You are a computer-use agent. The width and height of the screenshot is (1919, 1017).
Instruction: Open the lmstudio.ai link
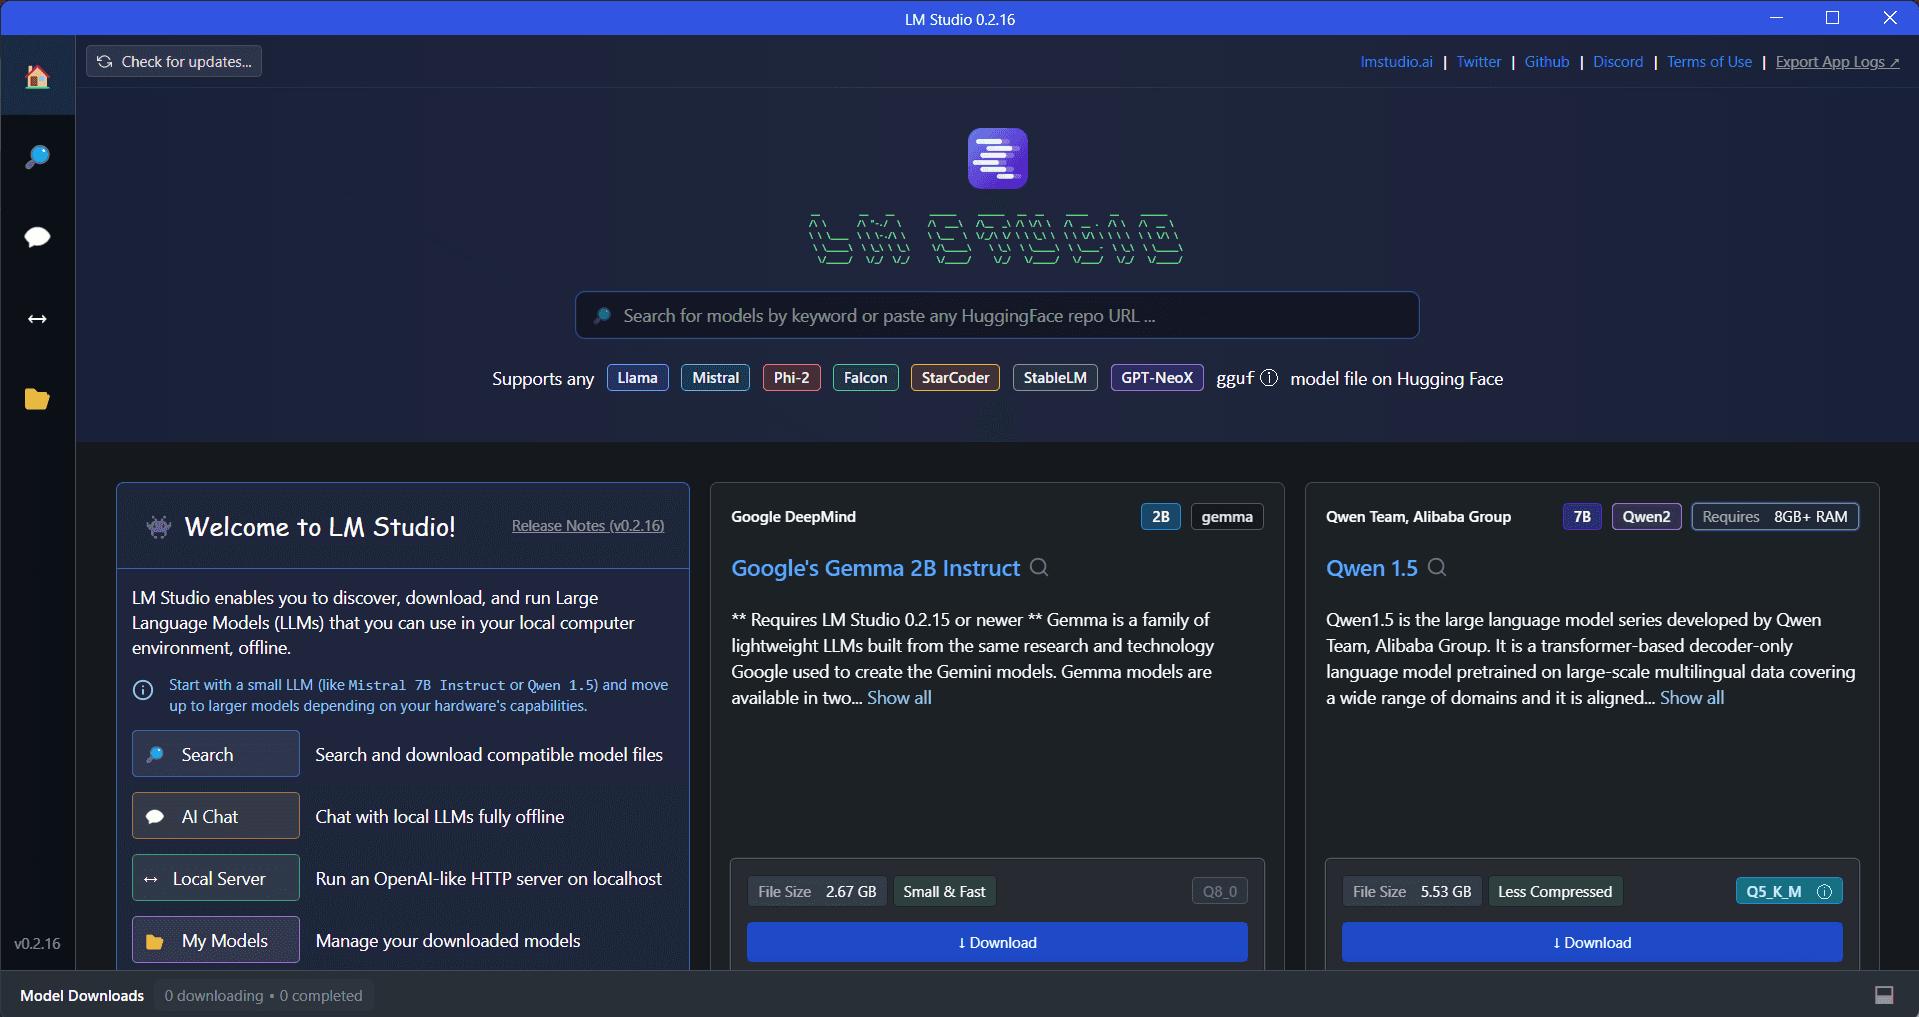point(1396,62)
